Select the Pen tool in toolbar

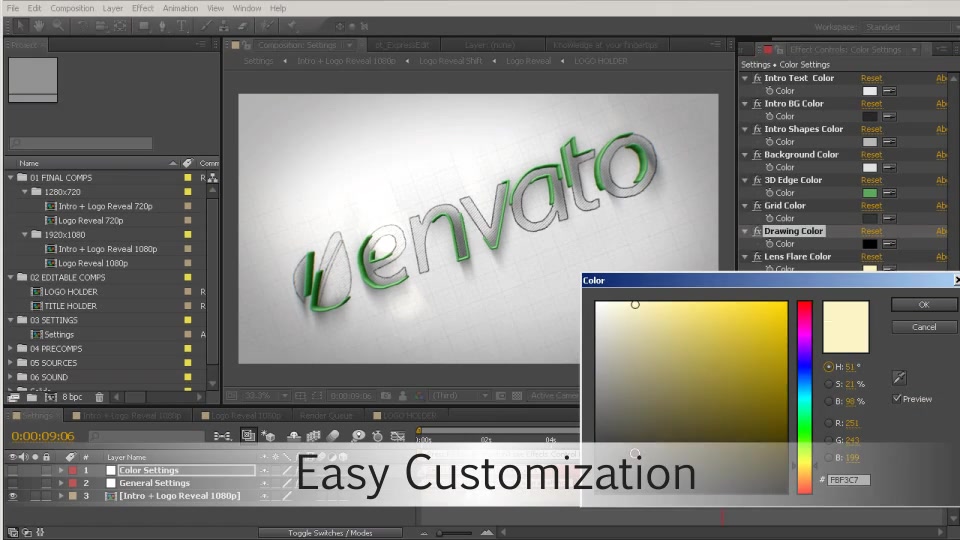(x=162, y=26)
